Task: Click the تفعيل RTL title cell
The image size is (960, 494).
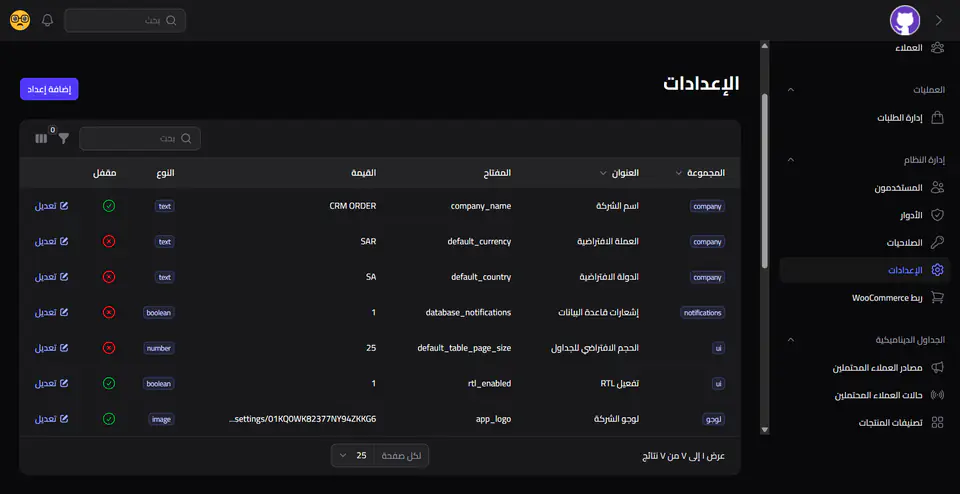Action: [x=620, y=384]
